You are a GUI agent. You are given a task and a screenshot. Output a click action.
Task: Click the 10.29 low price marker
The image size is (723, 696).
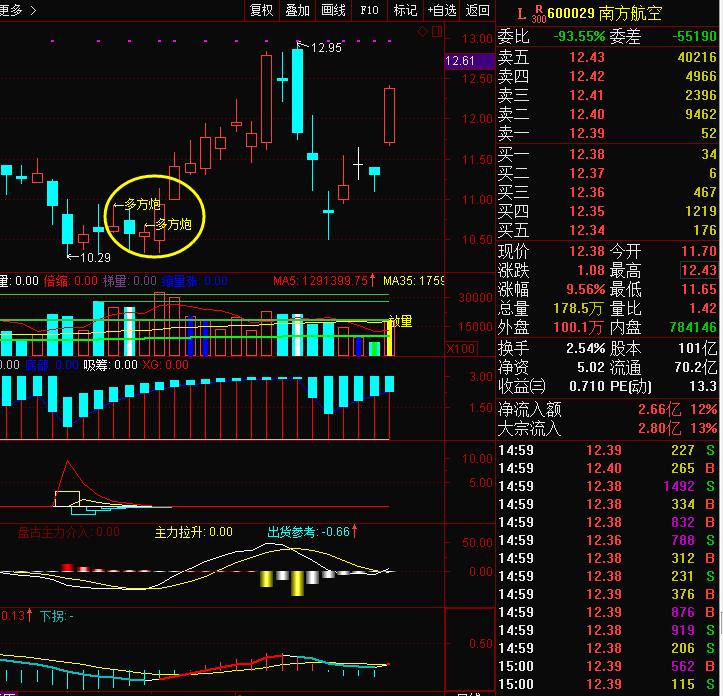tap(93, 257)
